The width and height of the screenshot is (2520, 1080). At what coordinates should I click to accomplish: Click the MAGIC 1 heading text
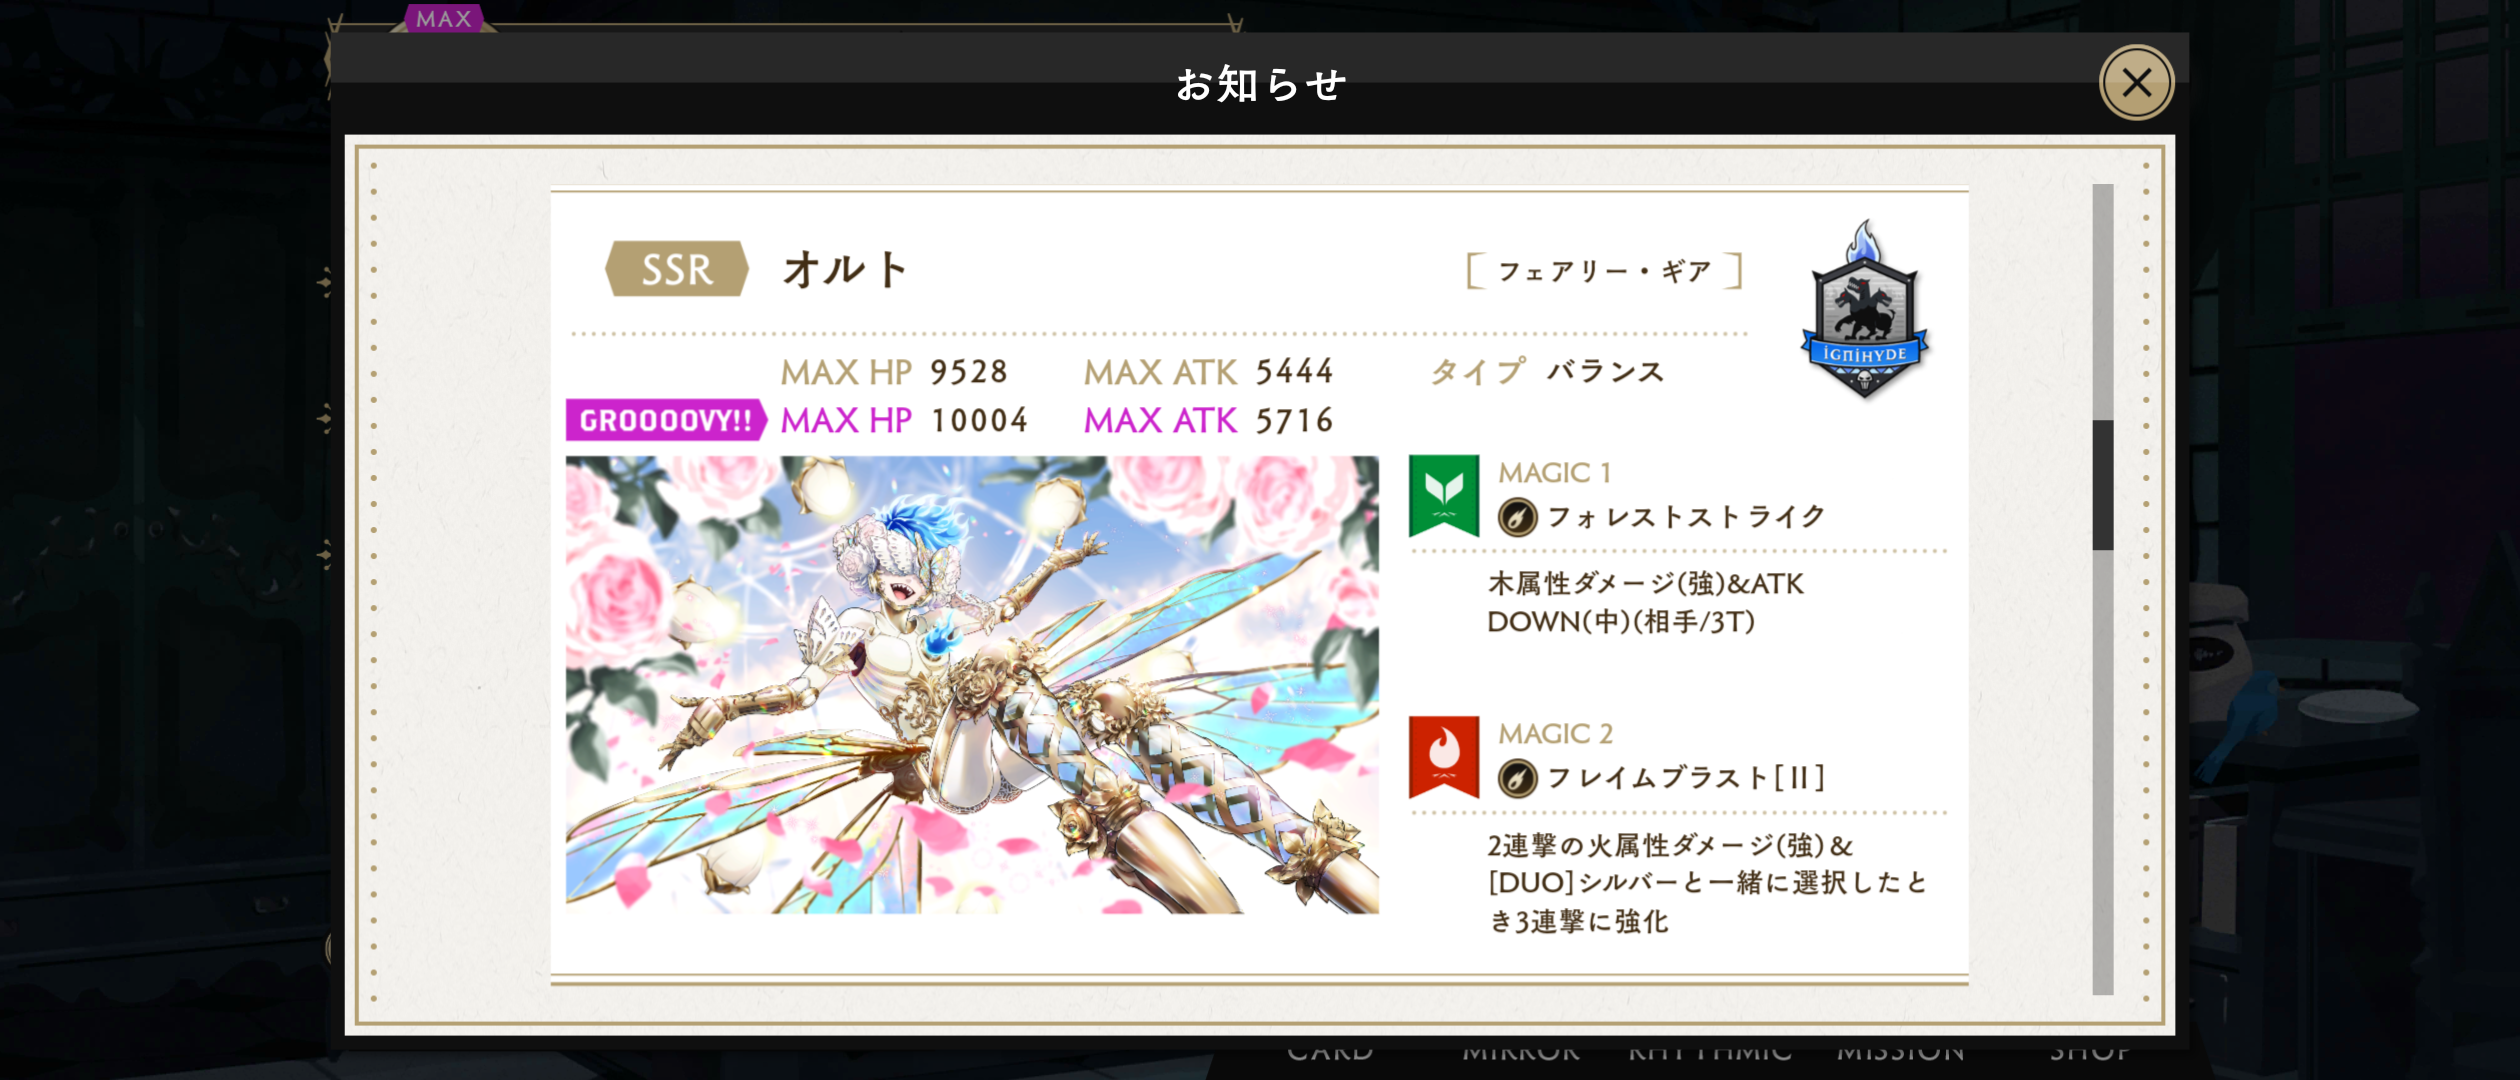pyautogui.click(x=1555, y=472)
